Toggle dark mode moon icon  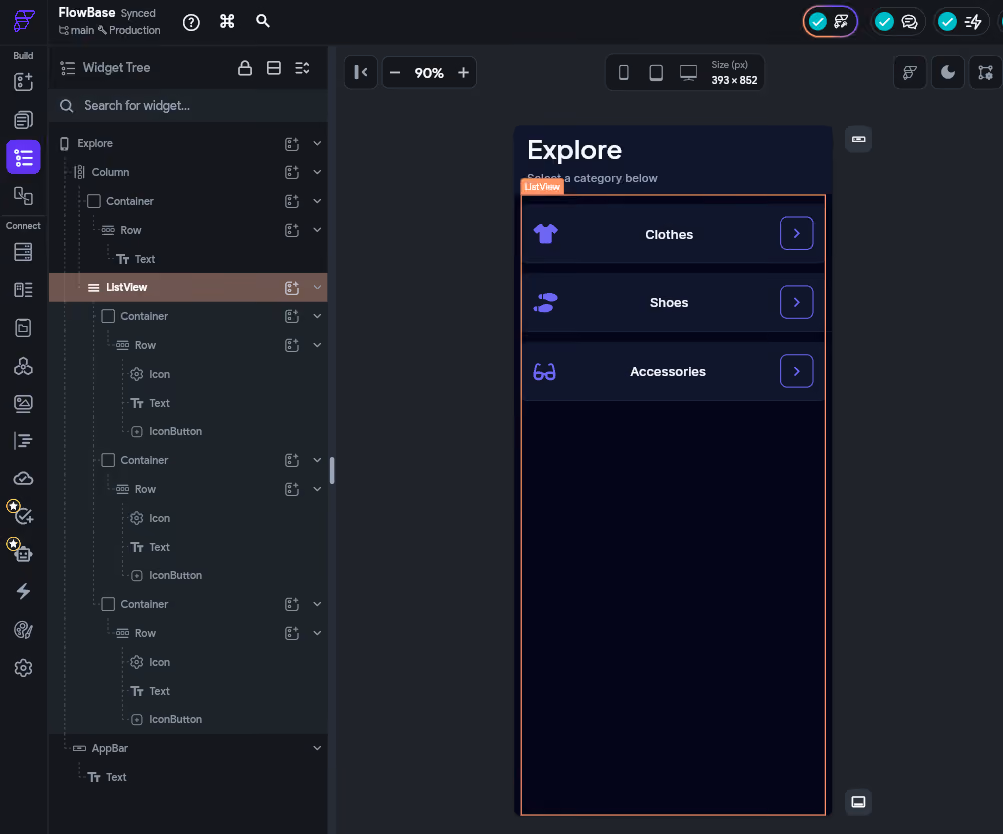point(947,72)
